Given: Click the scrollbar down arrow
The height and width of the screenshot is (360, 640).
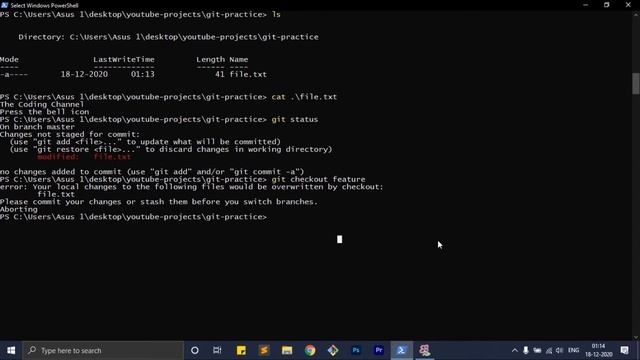Looking at the screenshot, I should click(636, 337).
